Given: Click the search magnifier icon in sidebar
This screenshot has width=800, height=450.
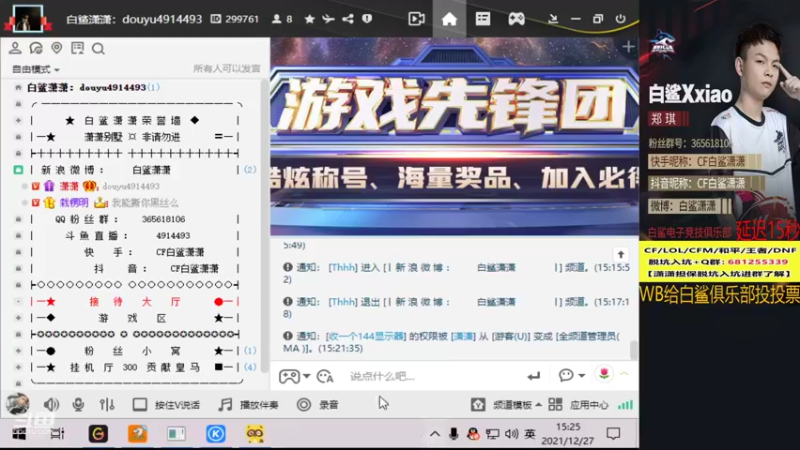Looking at the screenshot, I should click(98, 48).
